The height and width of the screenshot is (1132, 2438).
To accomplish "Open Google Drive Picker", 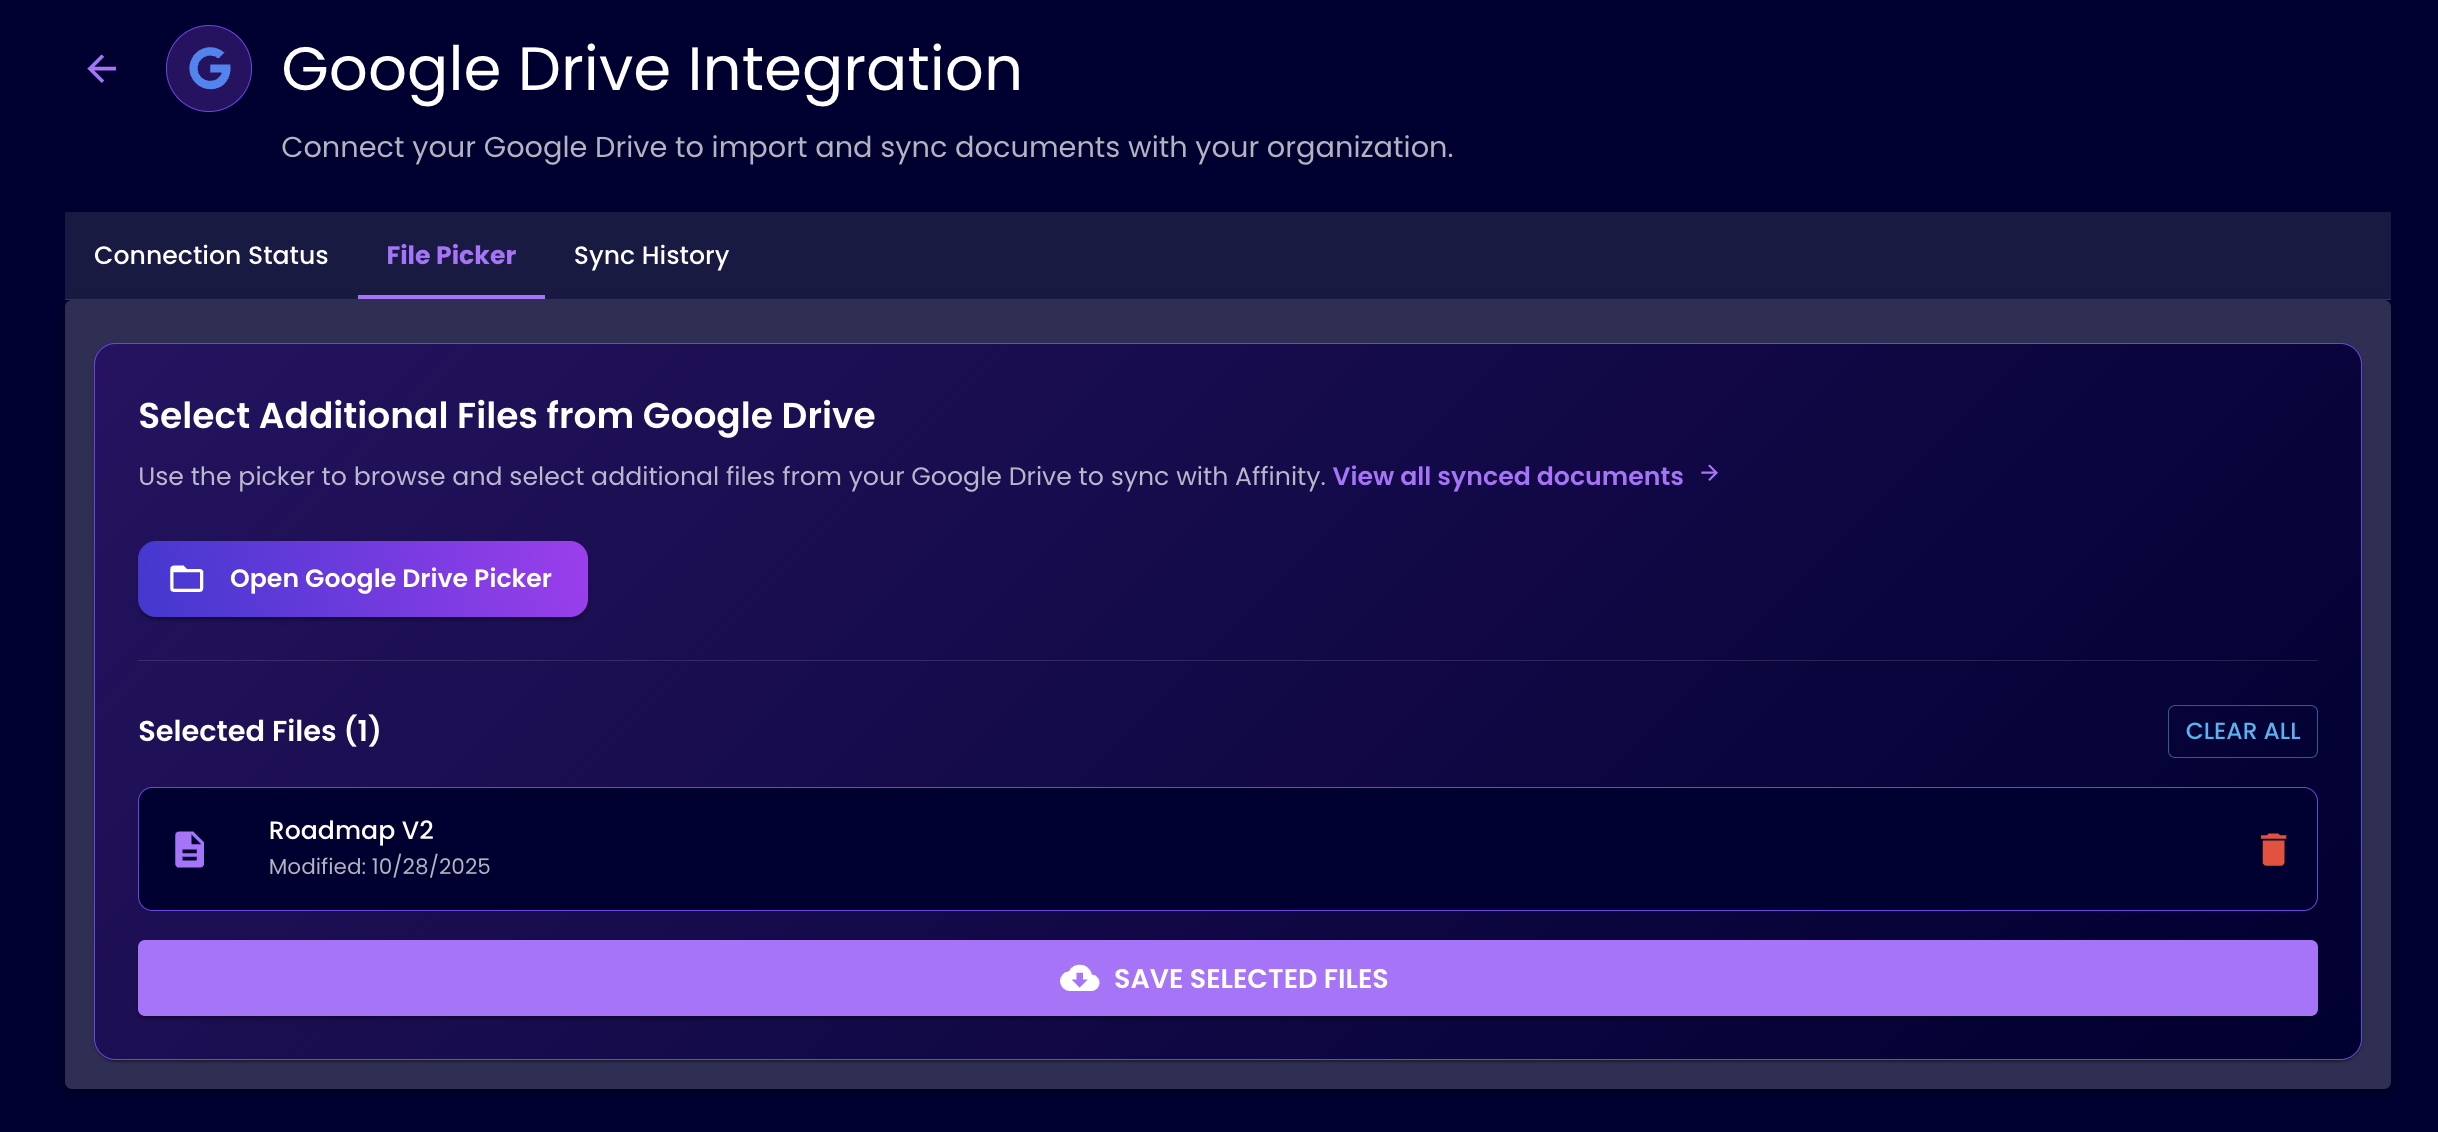I will pyautogui.click(x=363, y=579).
